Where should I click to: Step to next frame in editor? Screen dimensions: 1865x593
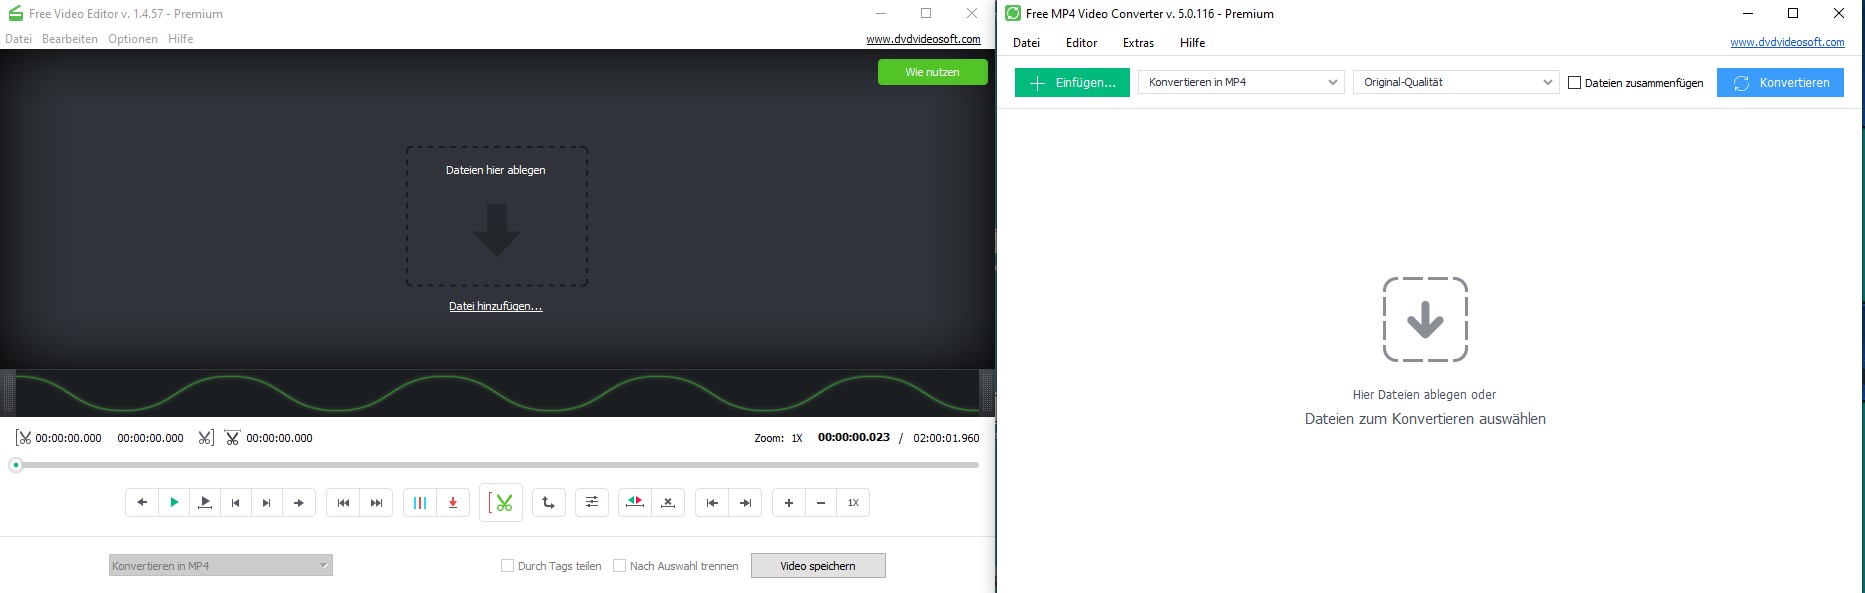coord(267,502)
